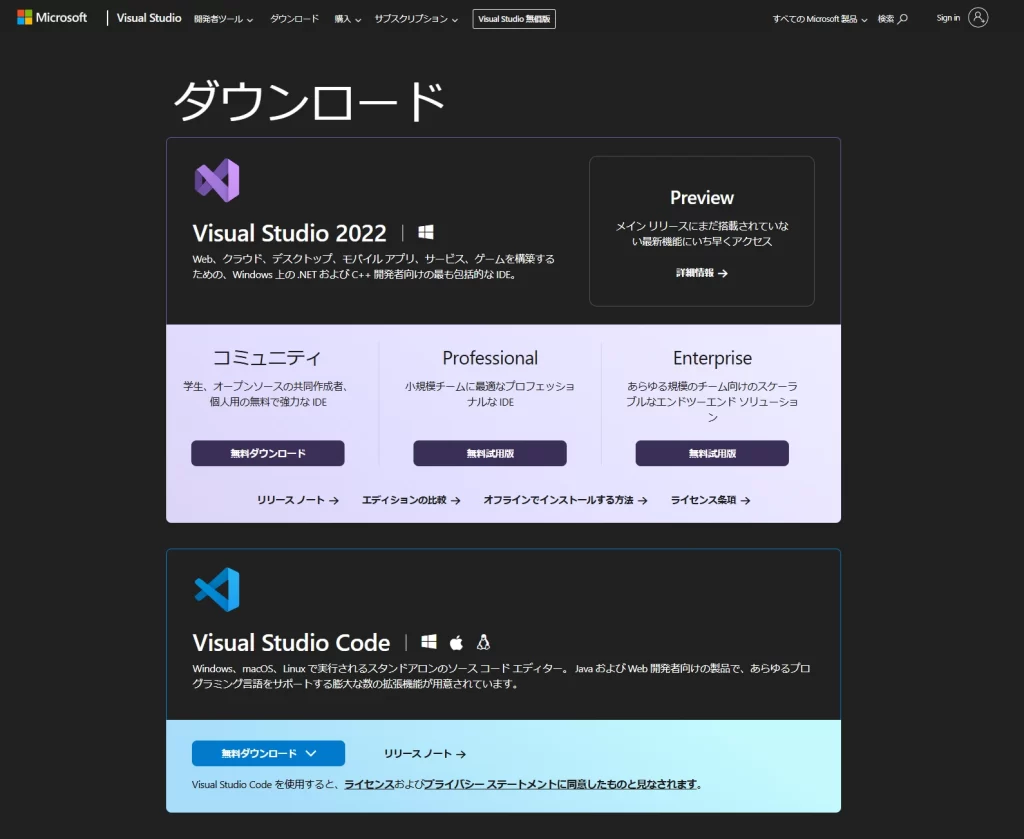The height and width of the screenshot is (839, 1024).
Task: Click the Visual Studio 無償版 button
Action: [513, 17]
